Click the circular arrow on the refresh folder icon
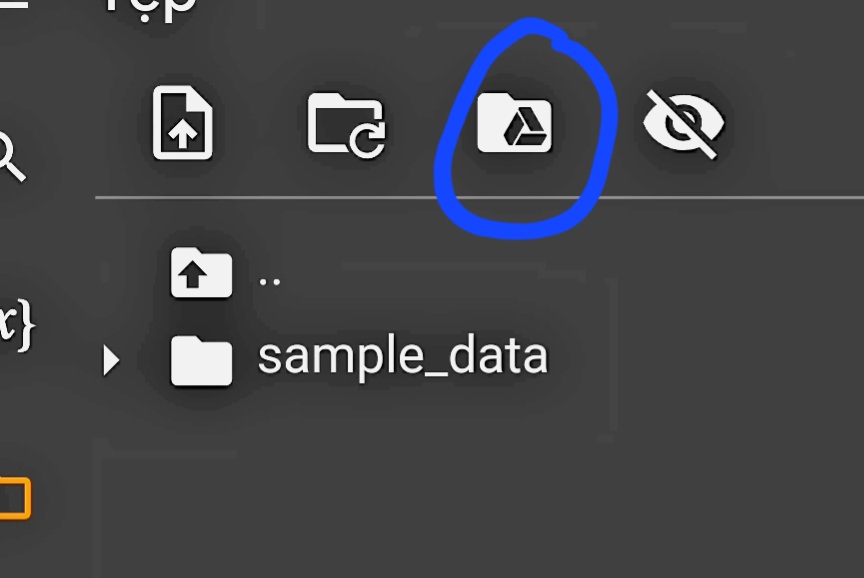Screen dimensions: 864x578 click(x=368, y=139)
